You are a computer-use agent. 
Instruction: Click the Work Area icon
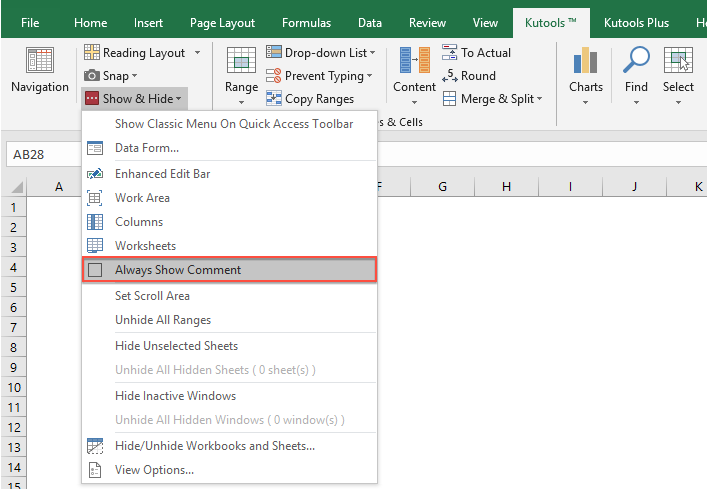[x=95, y=198]
